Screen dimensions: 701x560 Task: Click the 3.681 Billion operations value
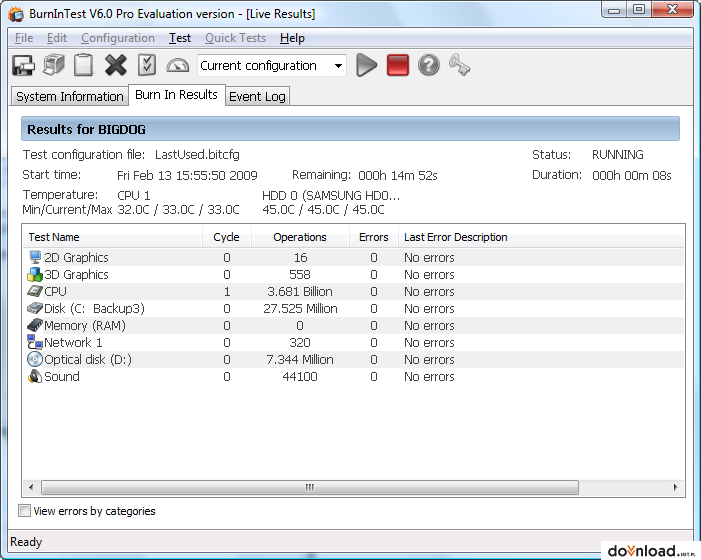(300, 291)
